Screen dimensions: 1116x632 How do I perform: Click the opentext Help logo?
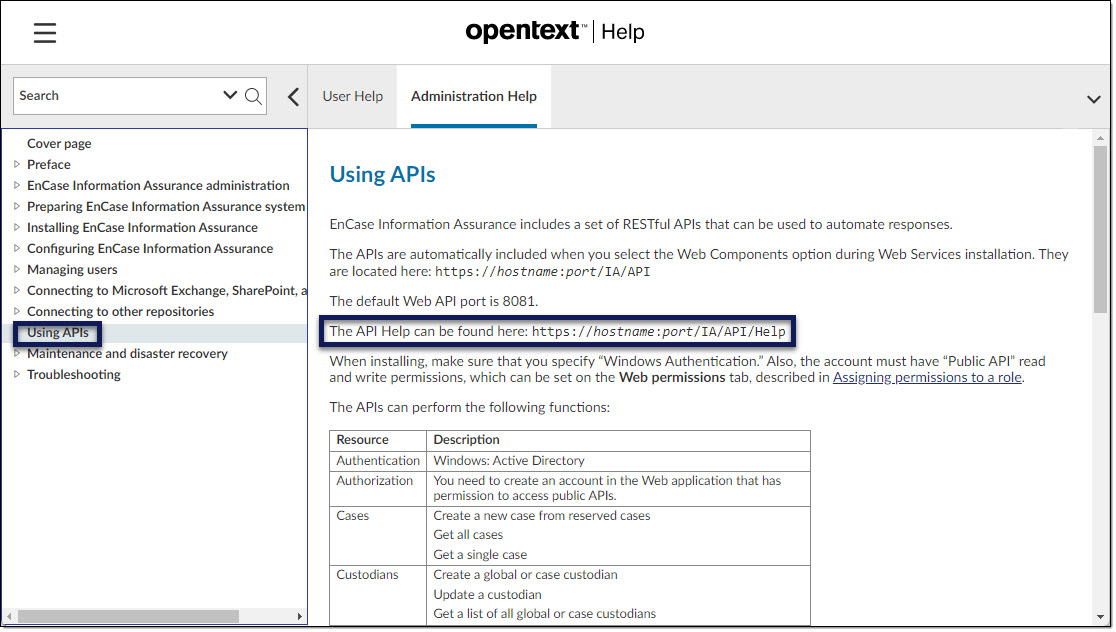tap(554, 31)
